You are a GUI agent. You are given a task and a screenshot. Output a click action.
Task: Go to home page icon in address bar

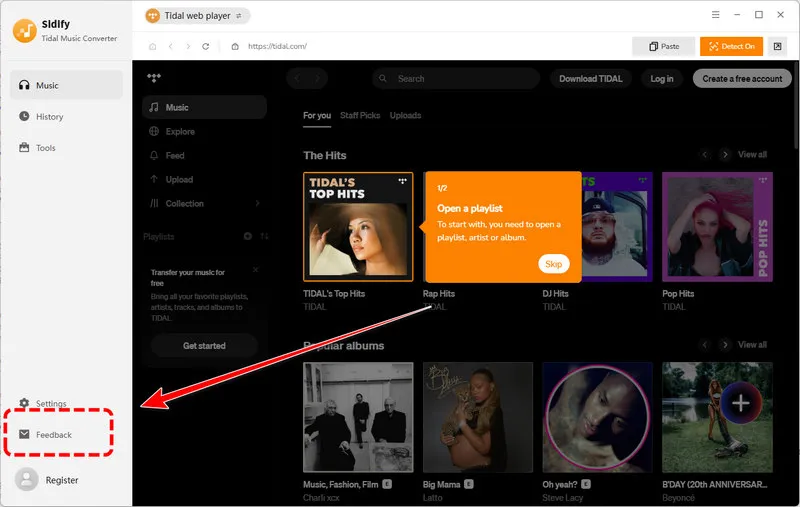pyautogui.click(x=153, y=46)
